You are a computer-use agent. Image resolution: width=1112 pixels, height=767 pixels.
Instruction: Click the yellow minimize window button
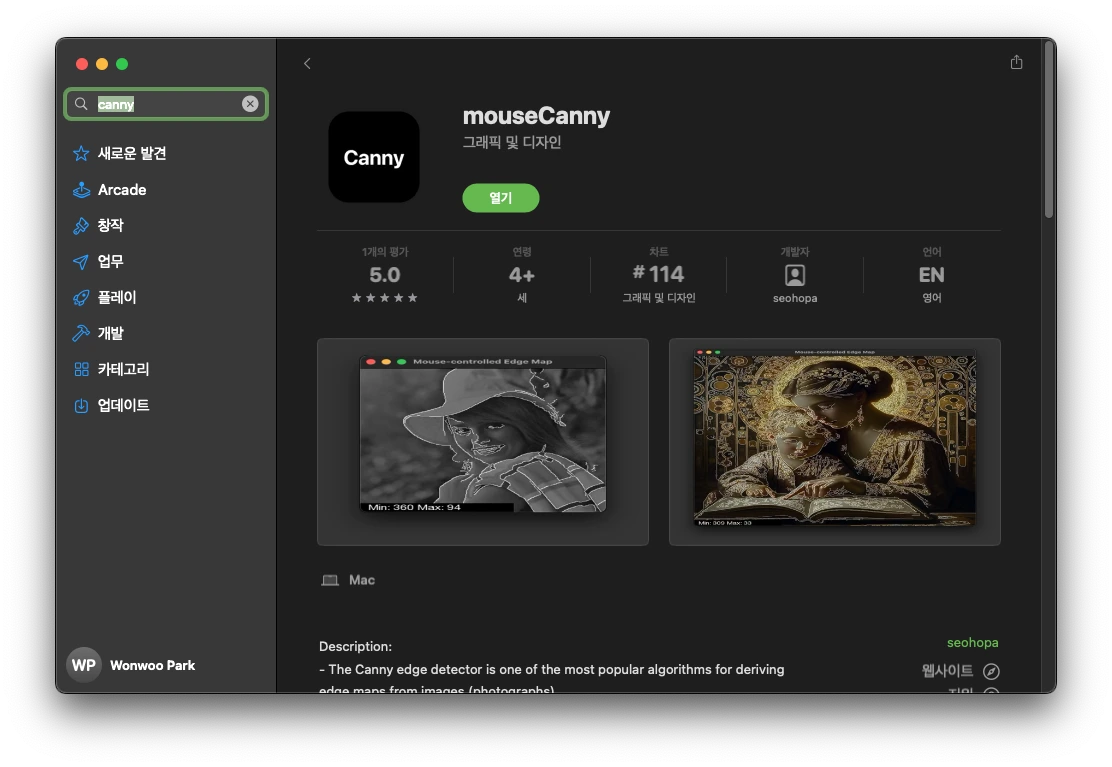coord(102,64)
